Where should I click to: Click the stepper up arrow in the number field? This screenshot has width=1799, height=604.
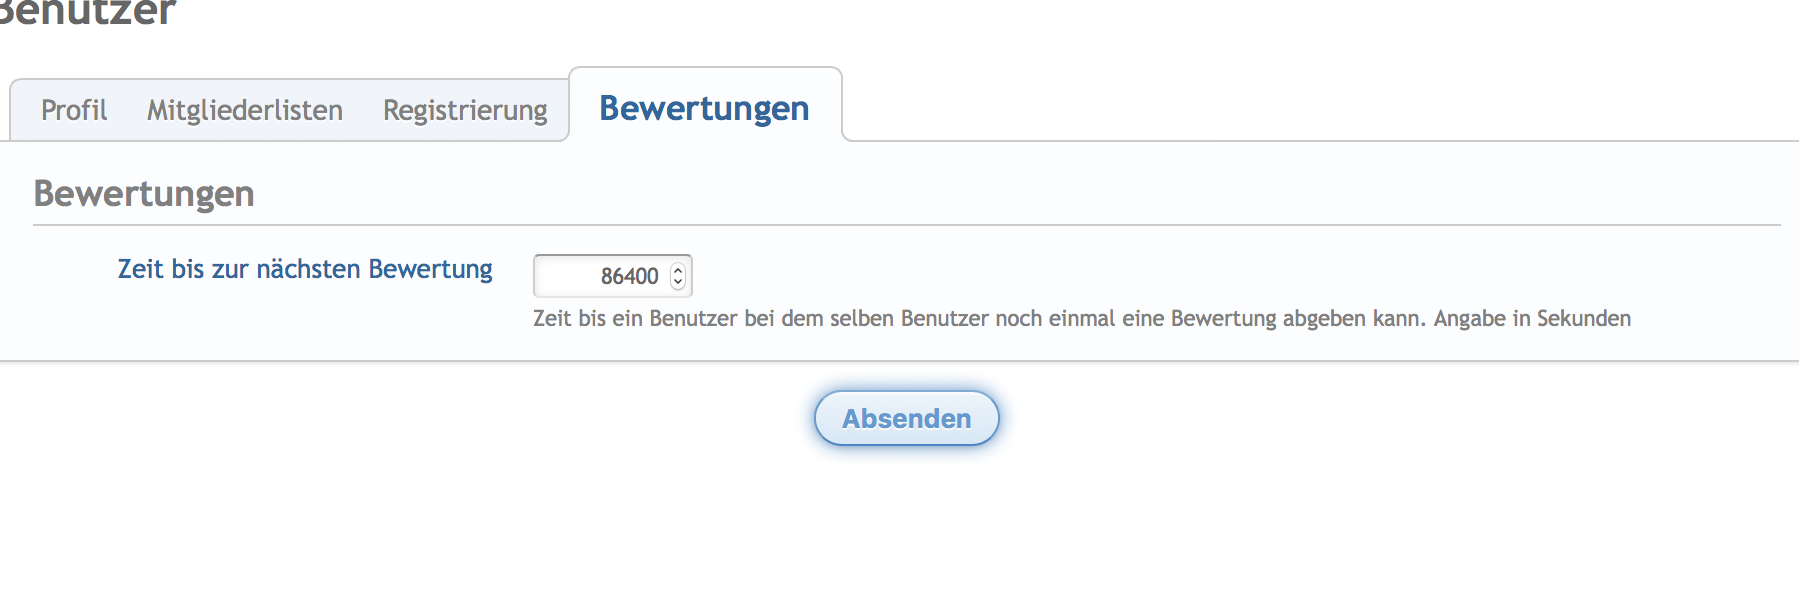678,269
